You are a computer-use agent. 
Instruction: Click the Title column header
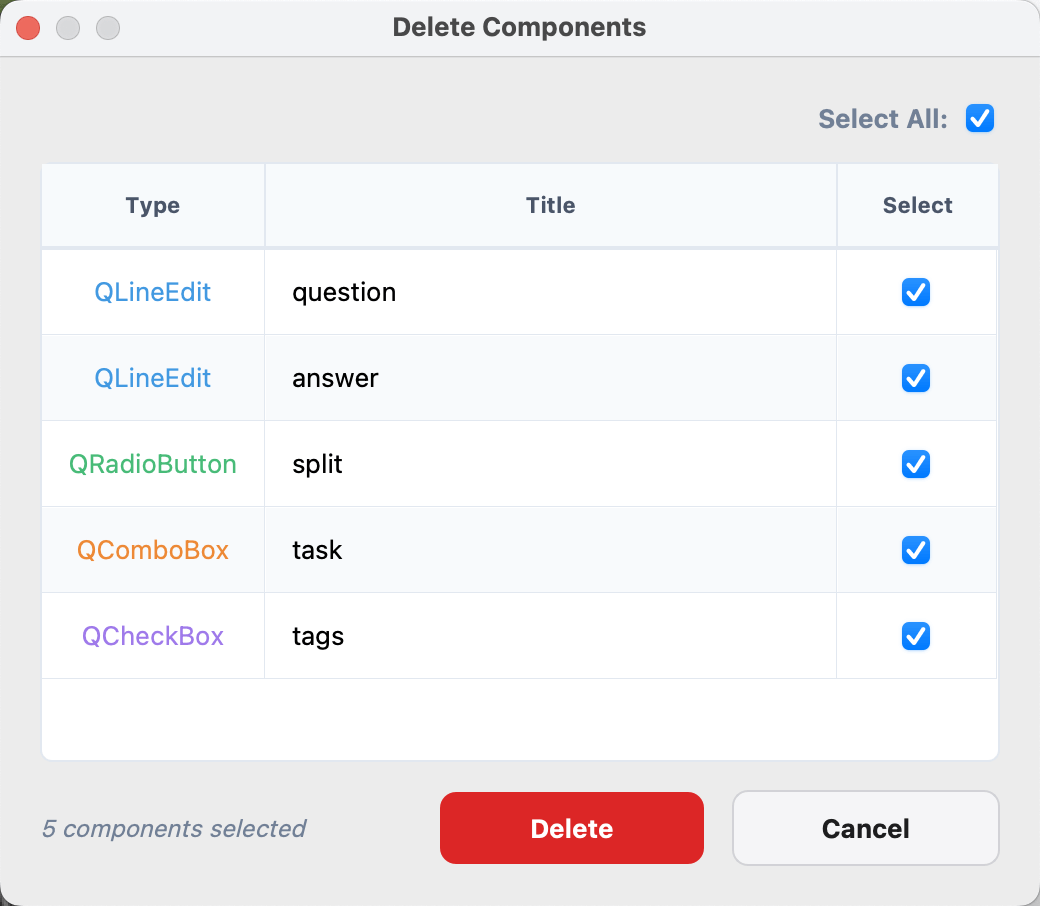click(551, 206)
